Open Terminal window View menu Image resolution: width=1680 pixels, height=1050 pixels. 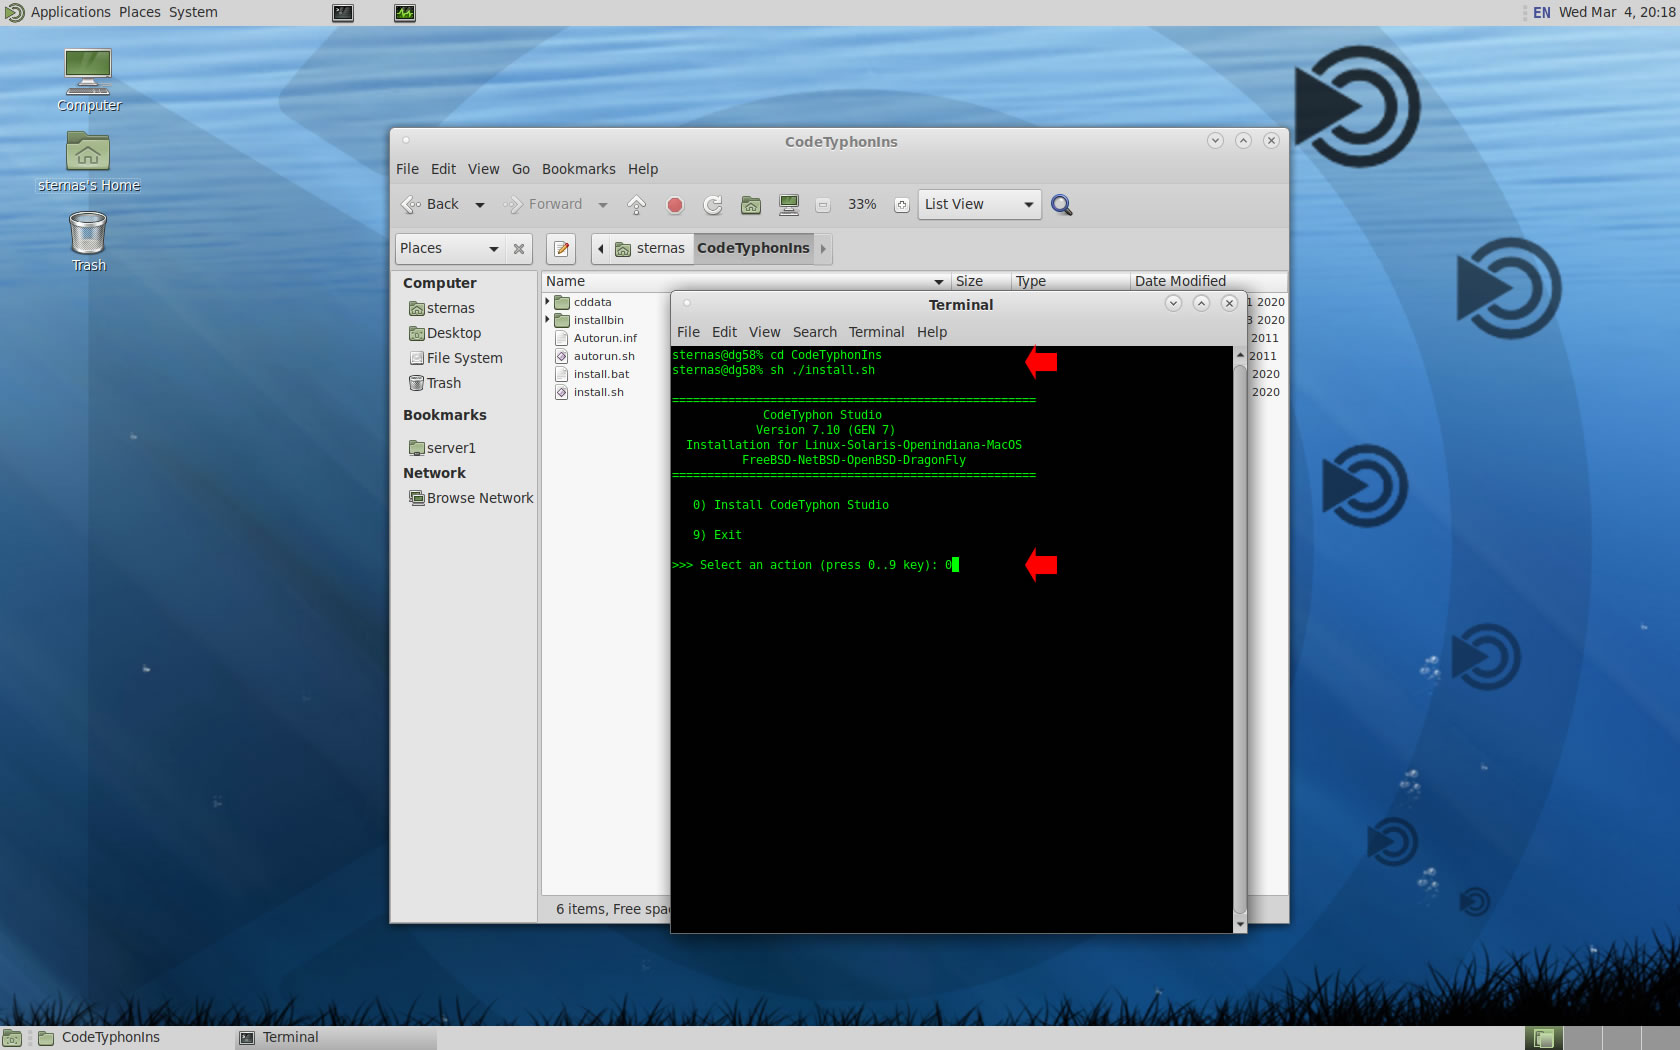pyautogui.click(x=765, y=332)
